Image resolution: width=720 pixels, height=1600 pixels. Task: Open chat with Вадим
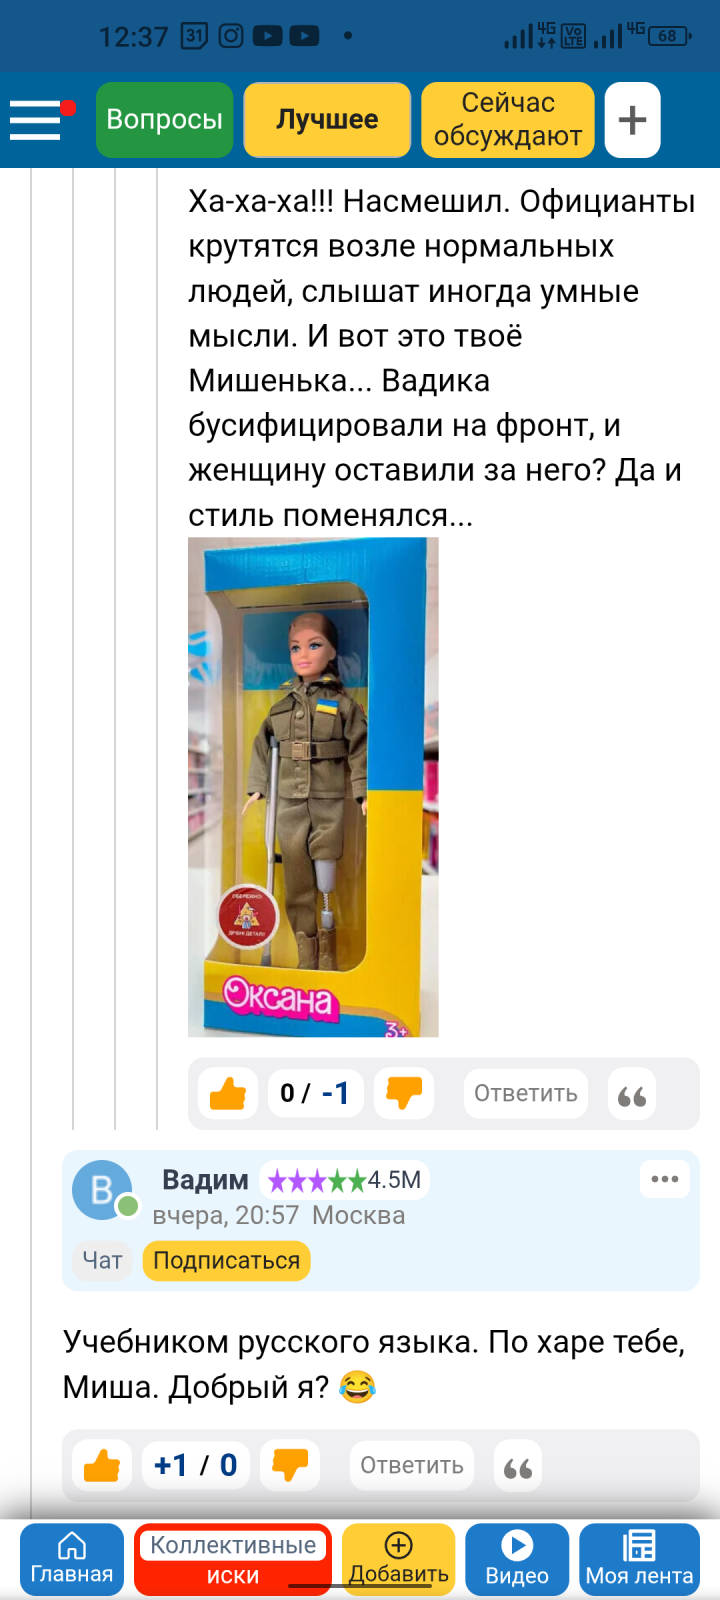102,1260
